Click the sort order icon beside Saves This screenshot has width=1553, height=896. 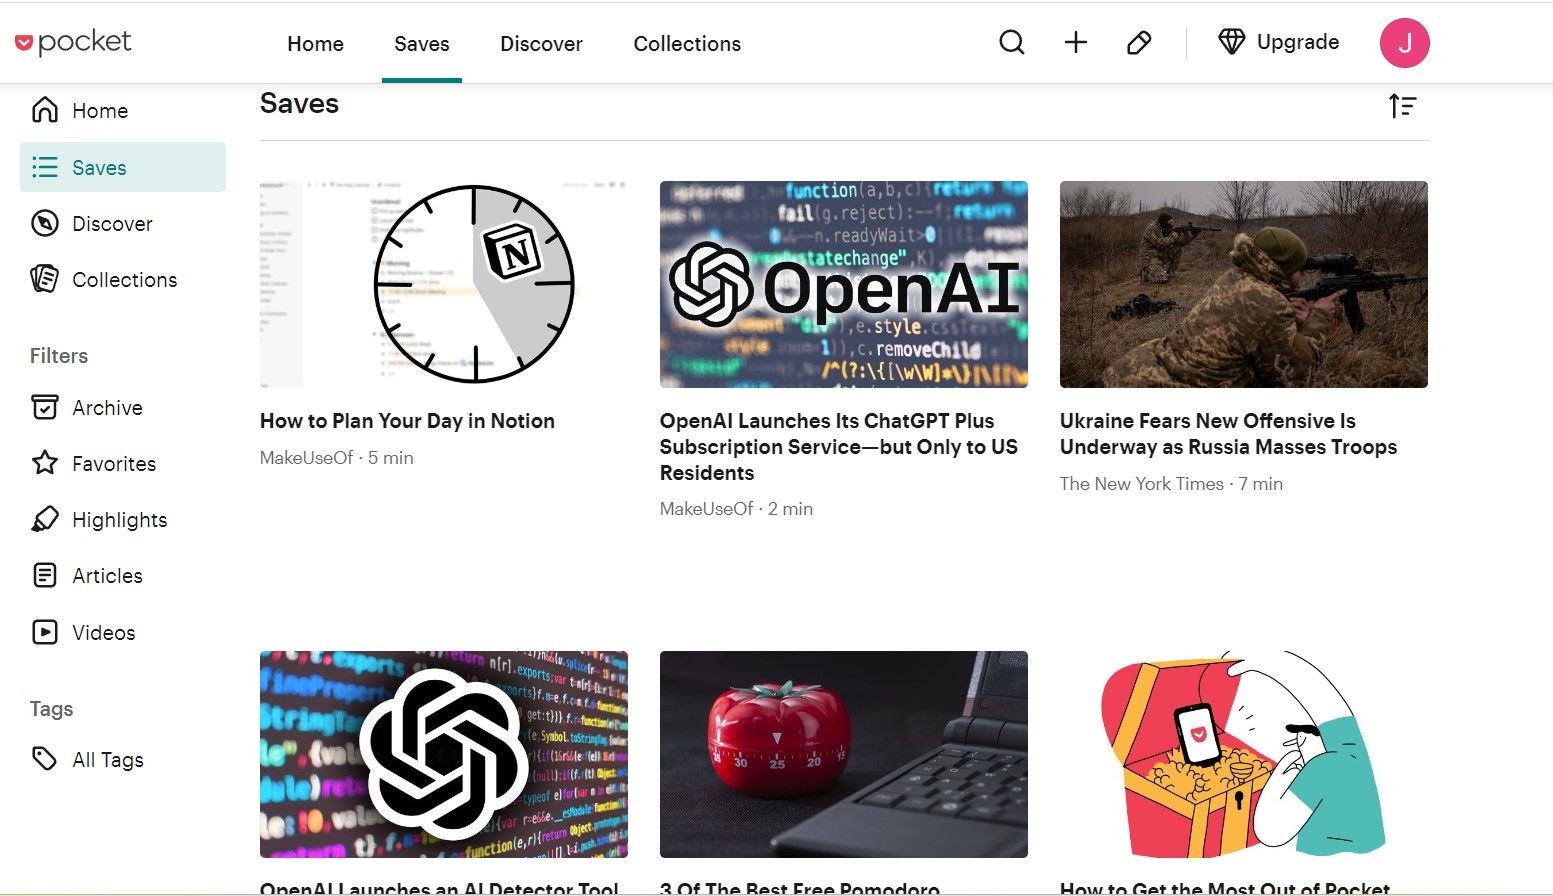(x=1403, y=105)
